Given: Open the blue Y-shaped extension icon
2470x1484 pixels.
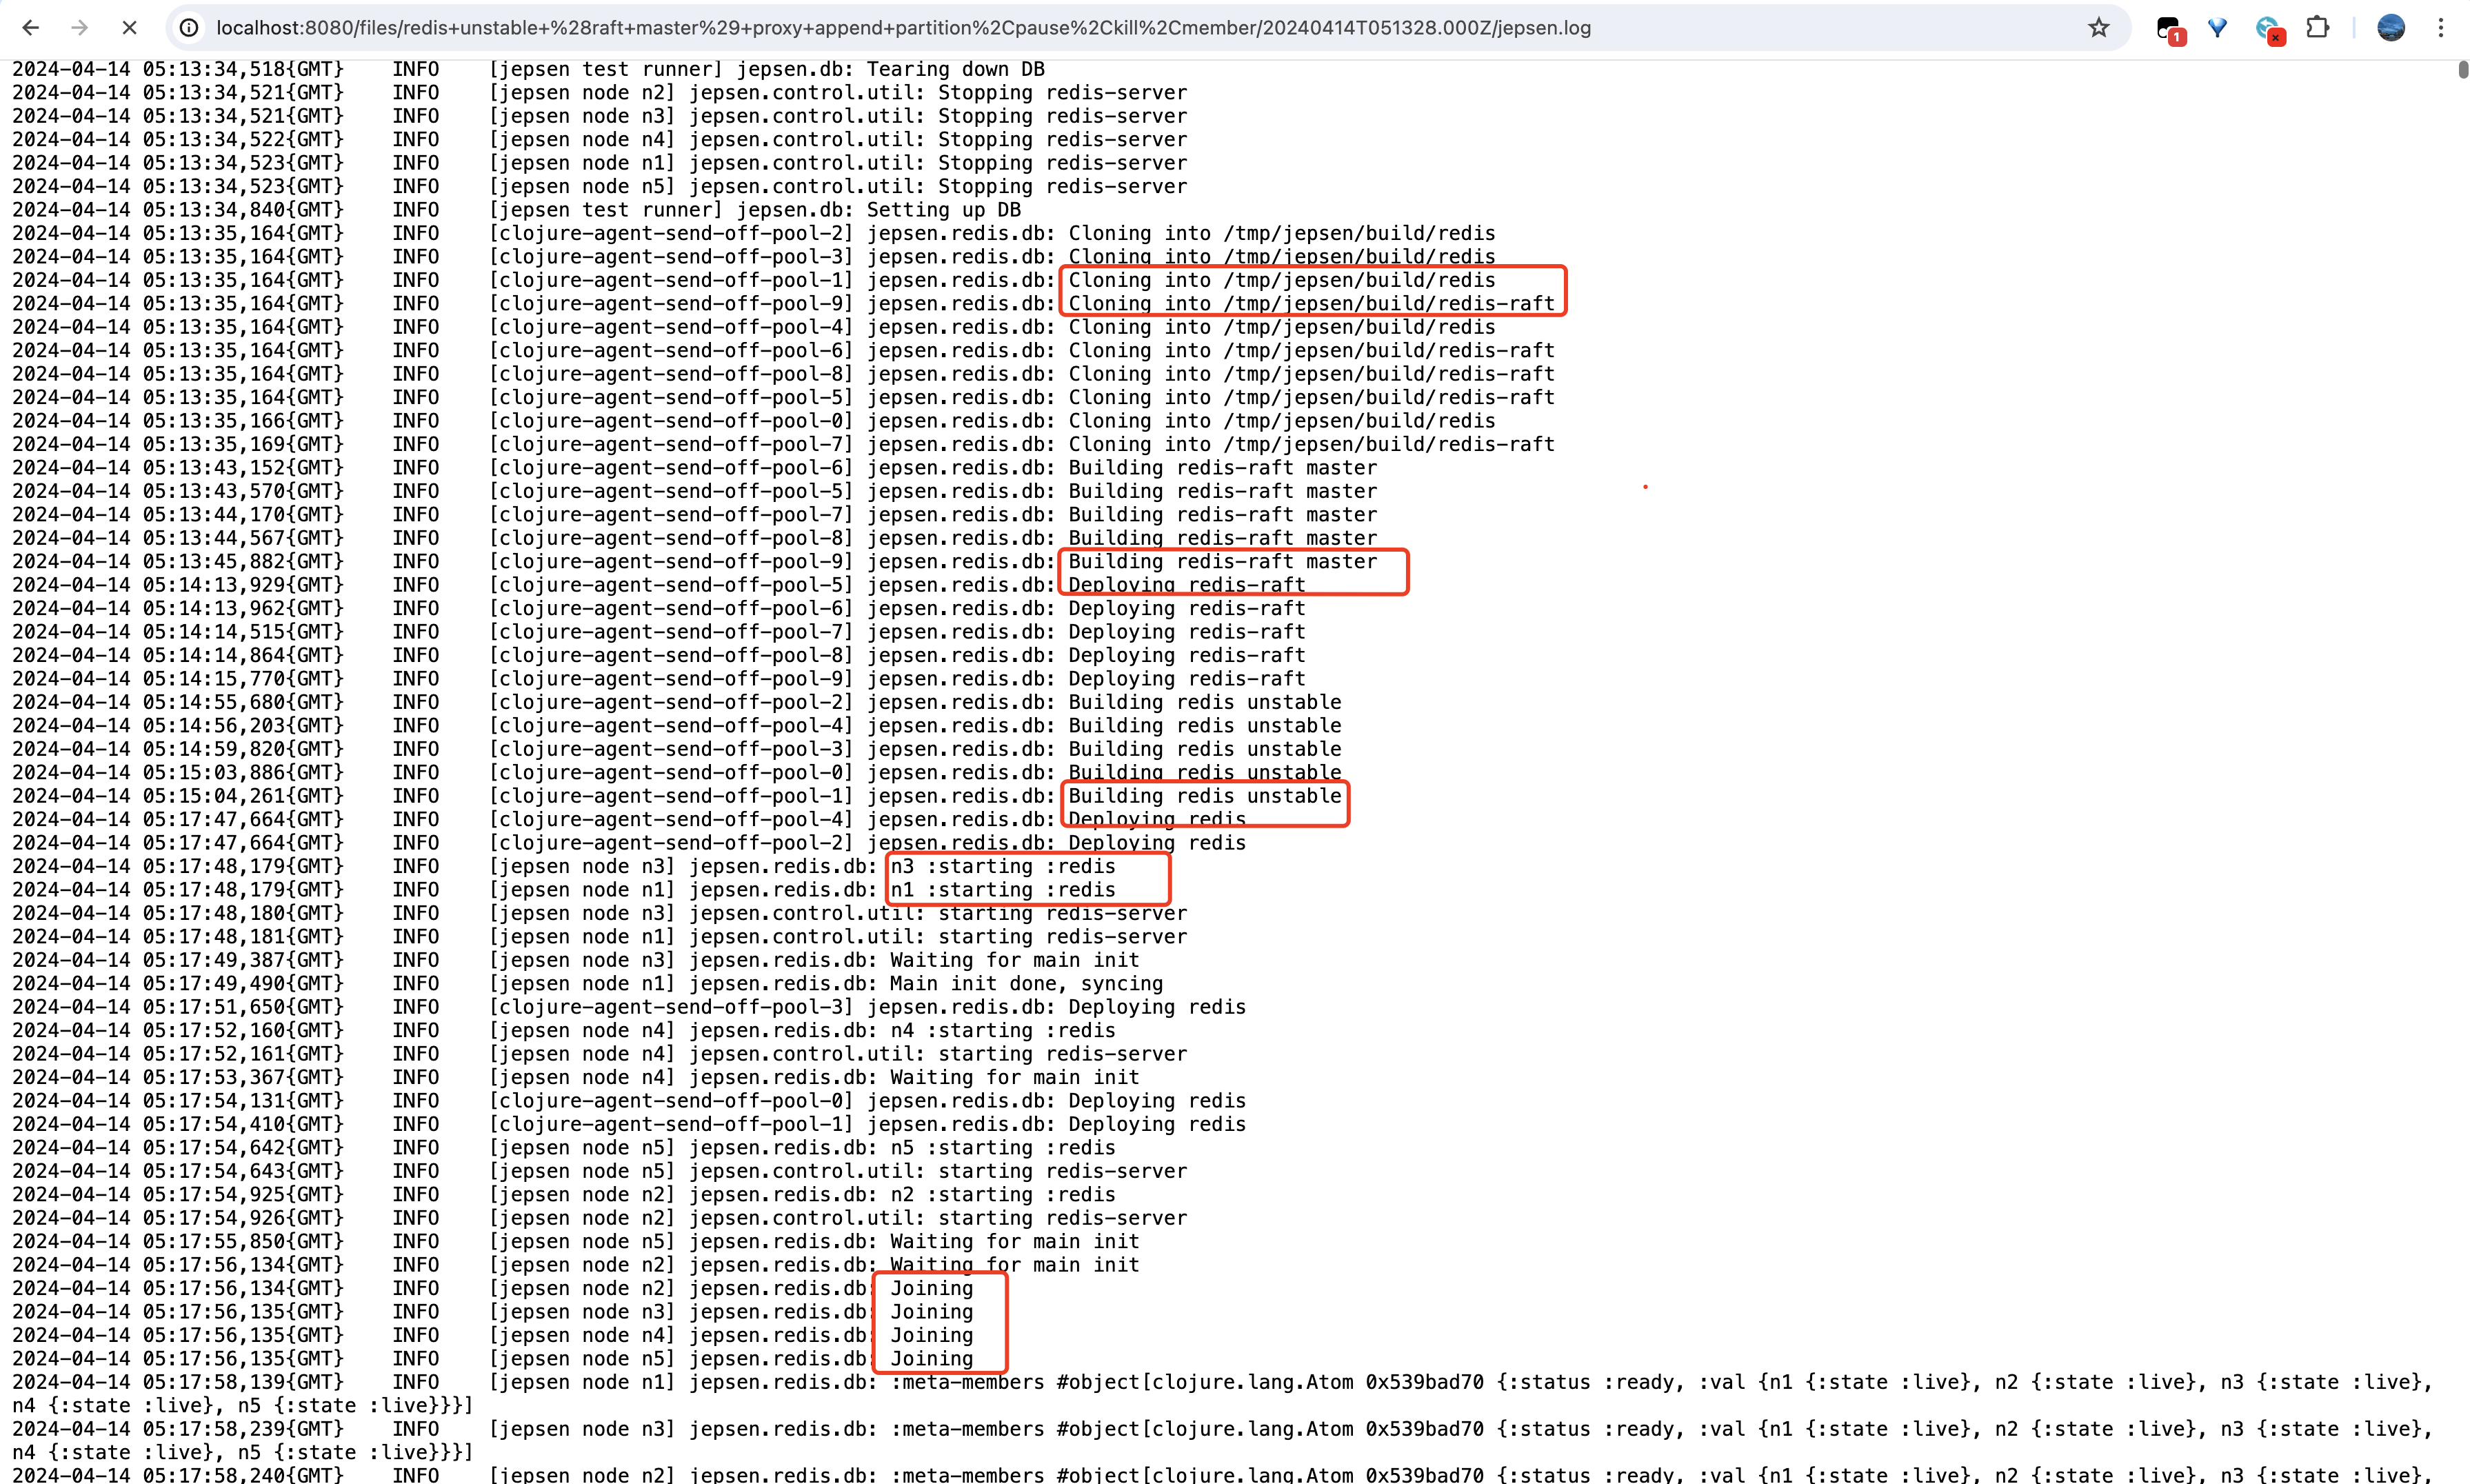Looking at the screenshot, I should (2218, 28).
